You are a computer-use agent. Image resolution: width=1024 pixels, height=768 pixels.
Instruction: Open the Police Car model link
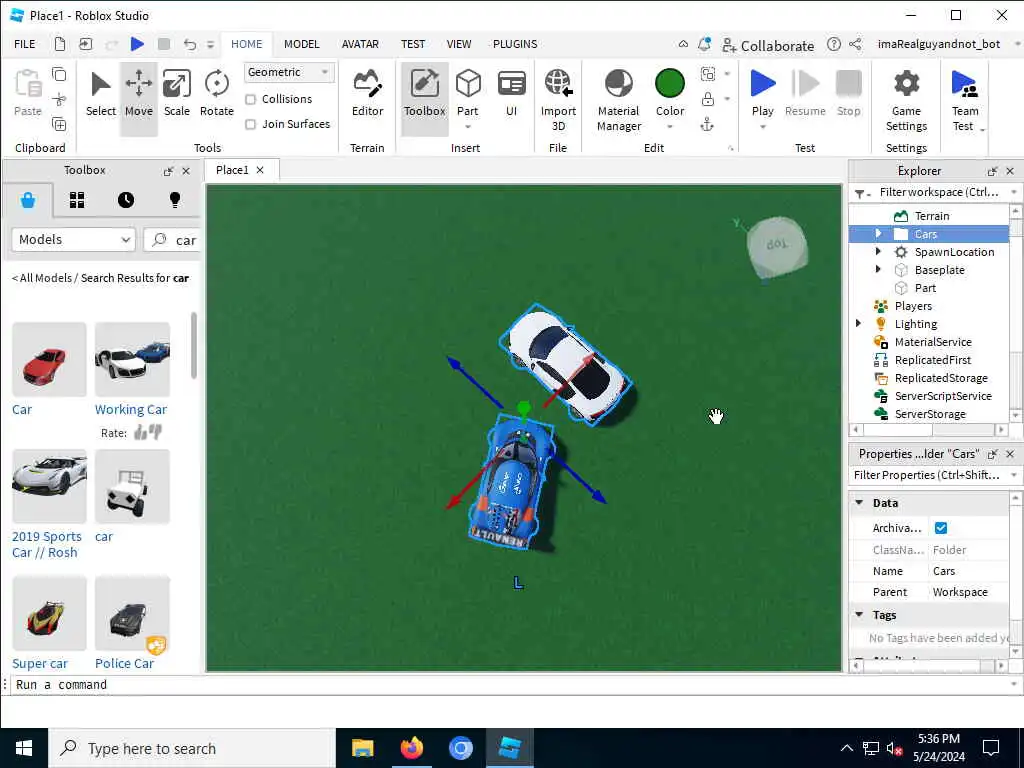click(x=124, y=664)
